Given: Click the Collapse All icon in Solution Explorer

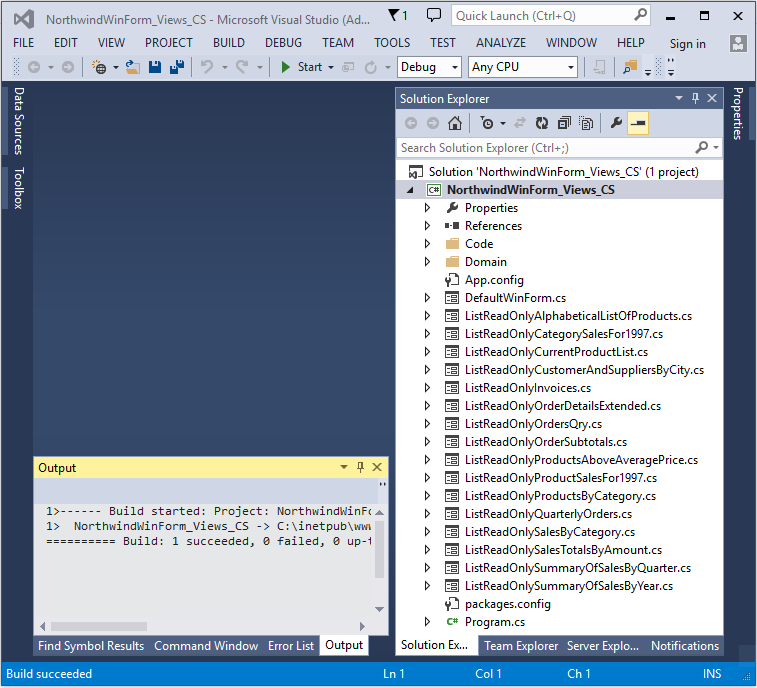Looking at the screenshot, I should tap(564, 123).
